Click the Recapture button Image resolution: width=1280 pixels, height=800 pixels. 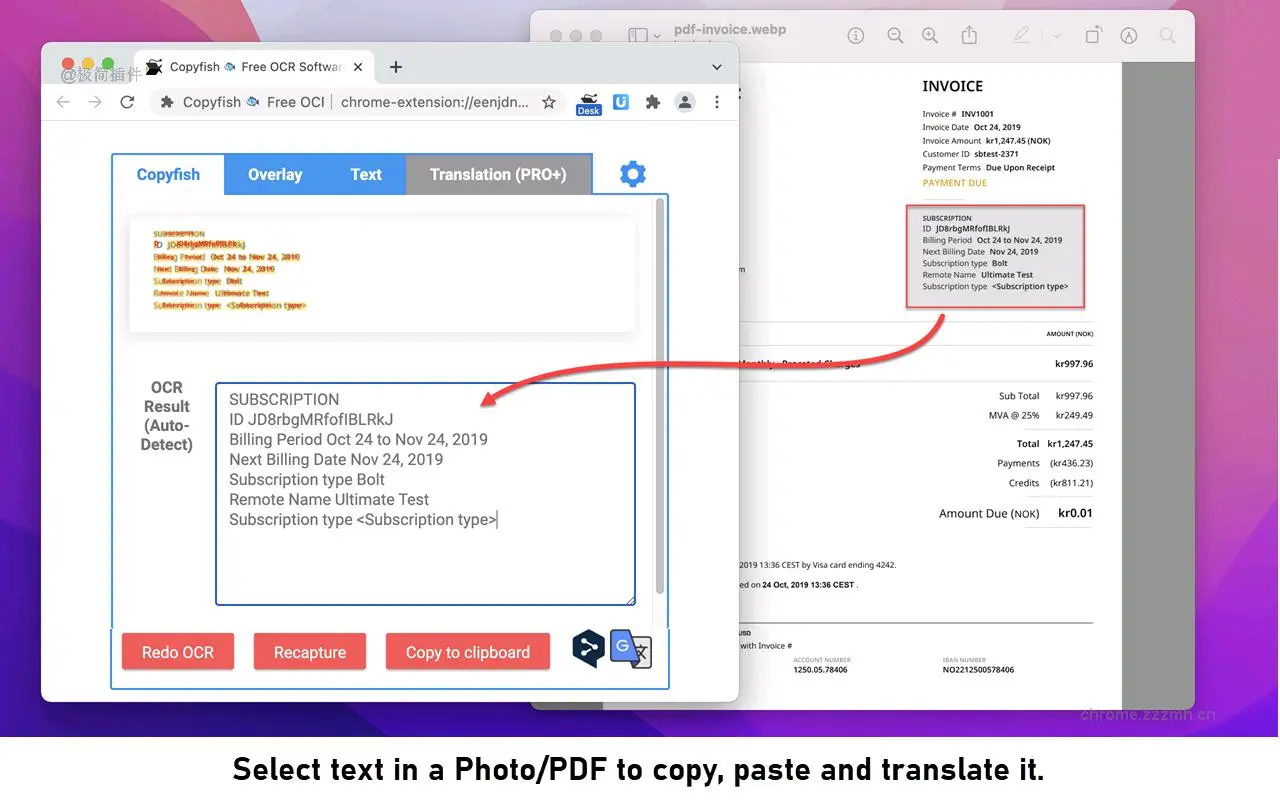pos(310,651)
